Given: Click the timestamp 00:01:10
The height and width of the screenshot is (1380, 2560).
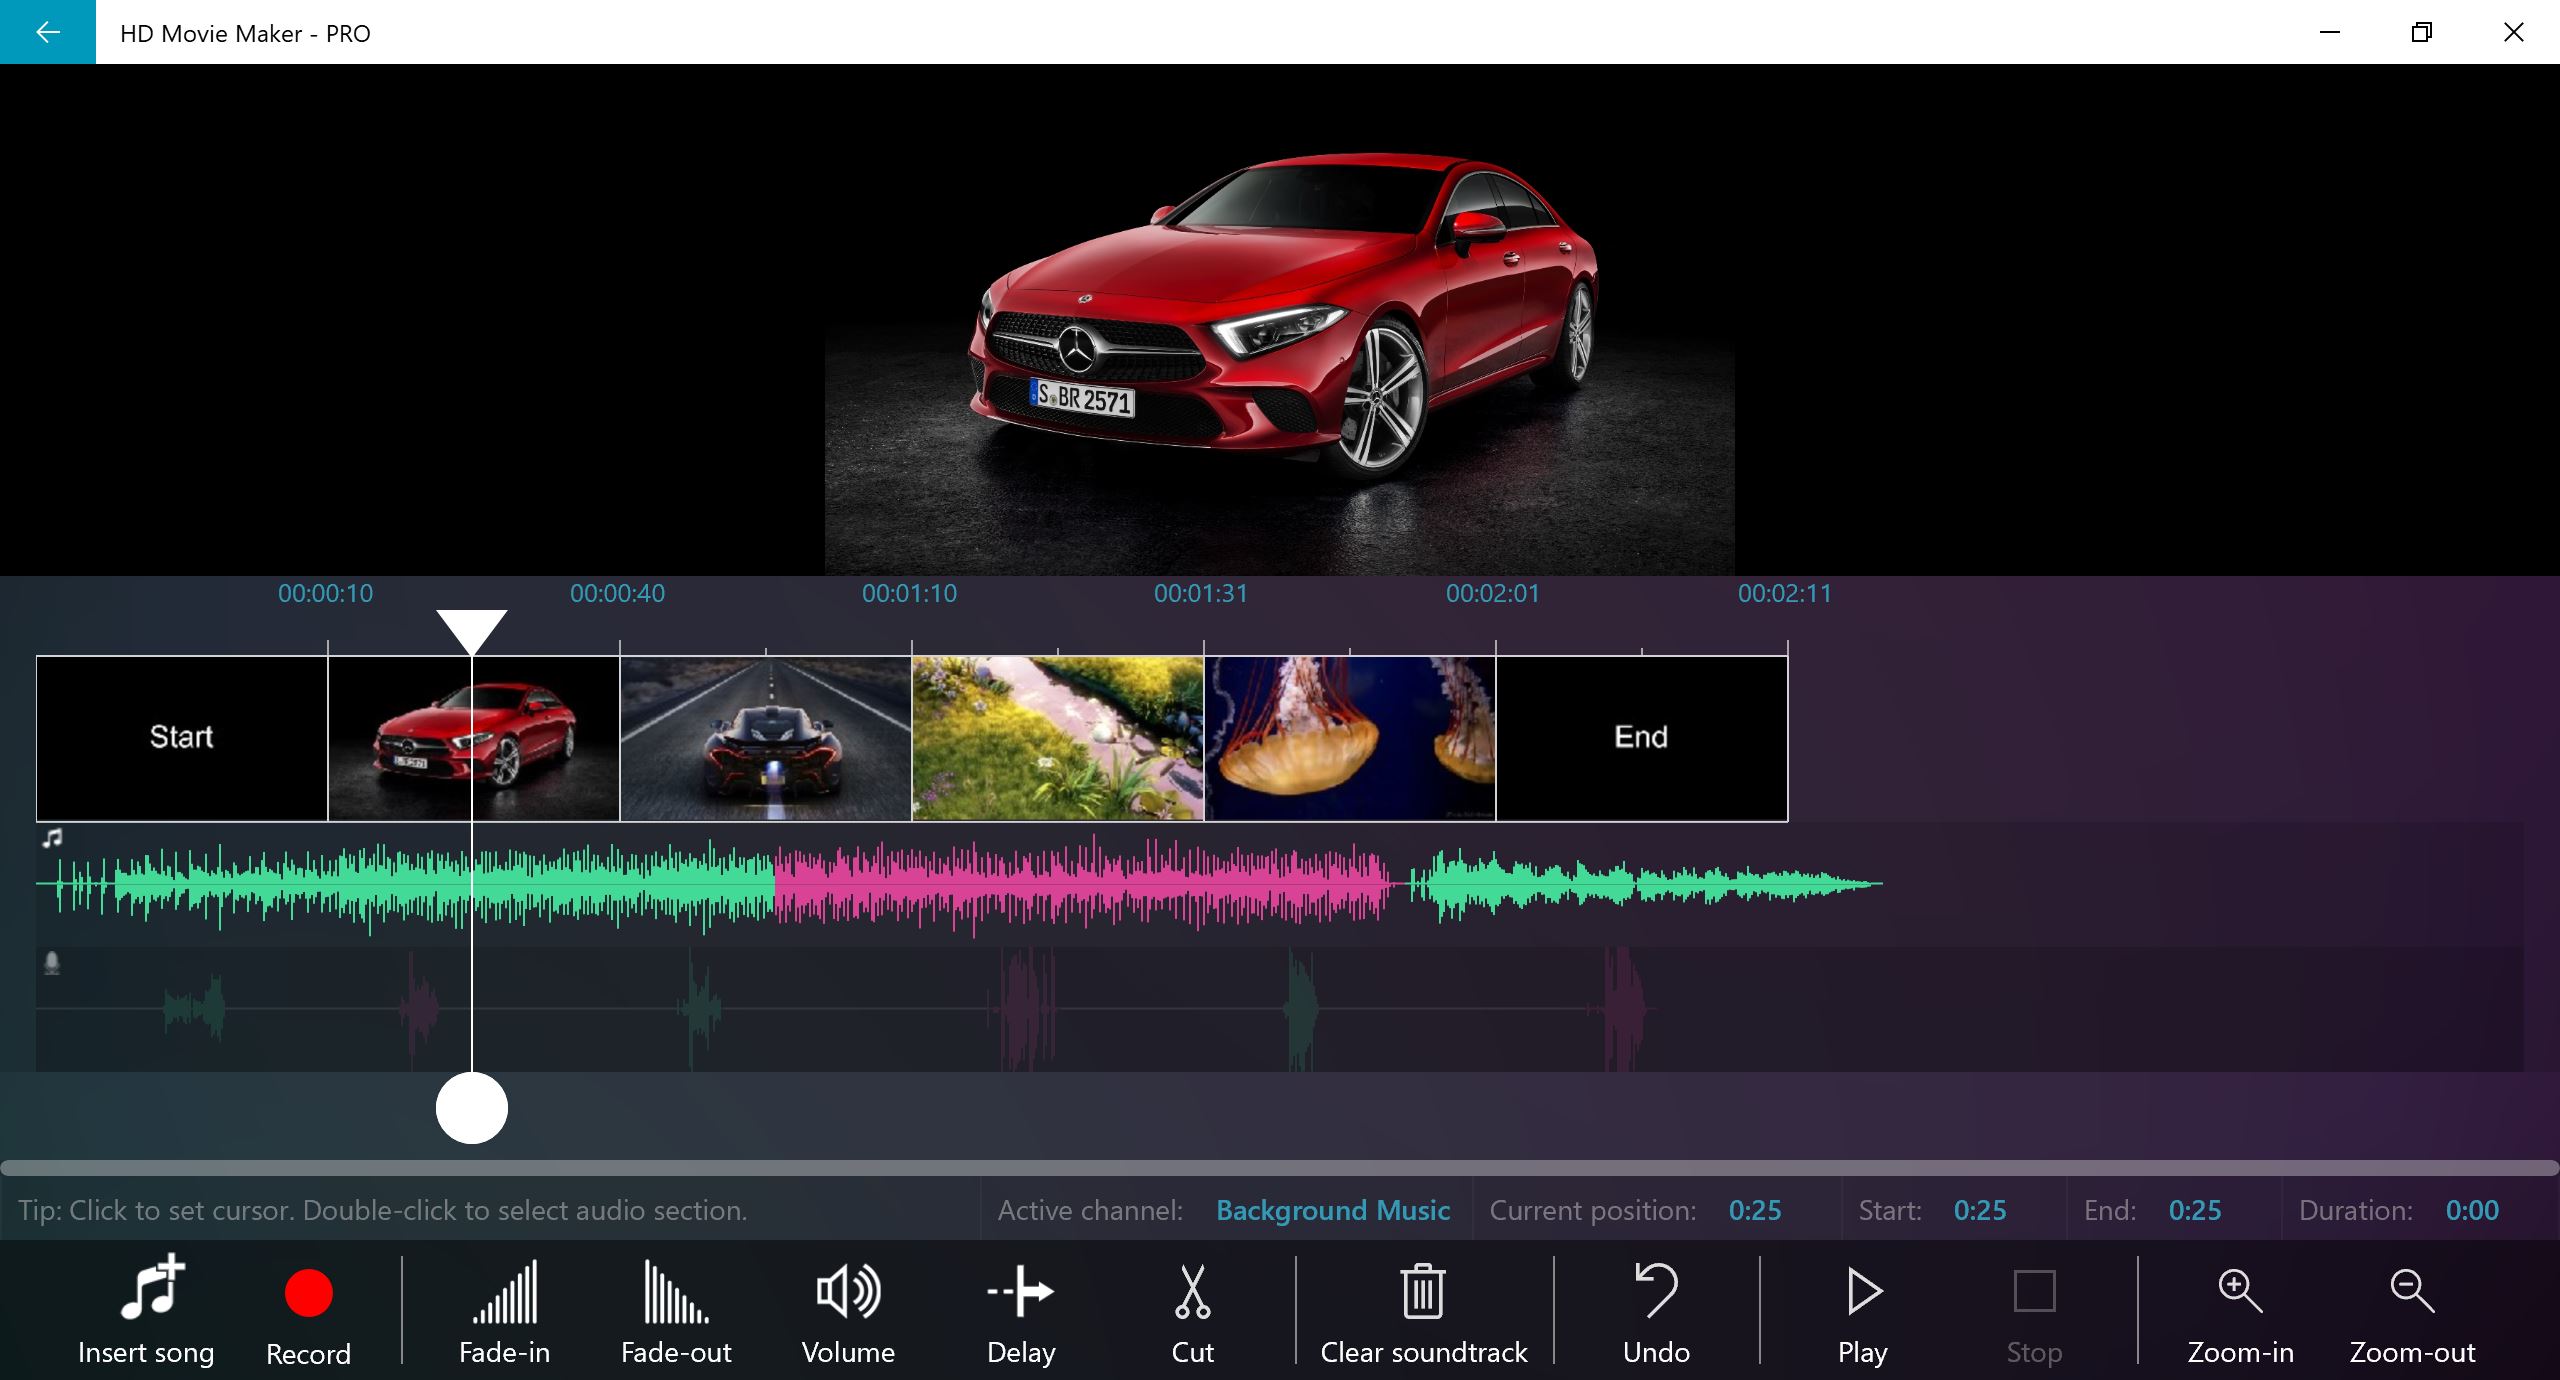Looking at the screenshot, I should tap(909, 593).
